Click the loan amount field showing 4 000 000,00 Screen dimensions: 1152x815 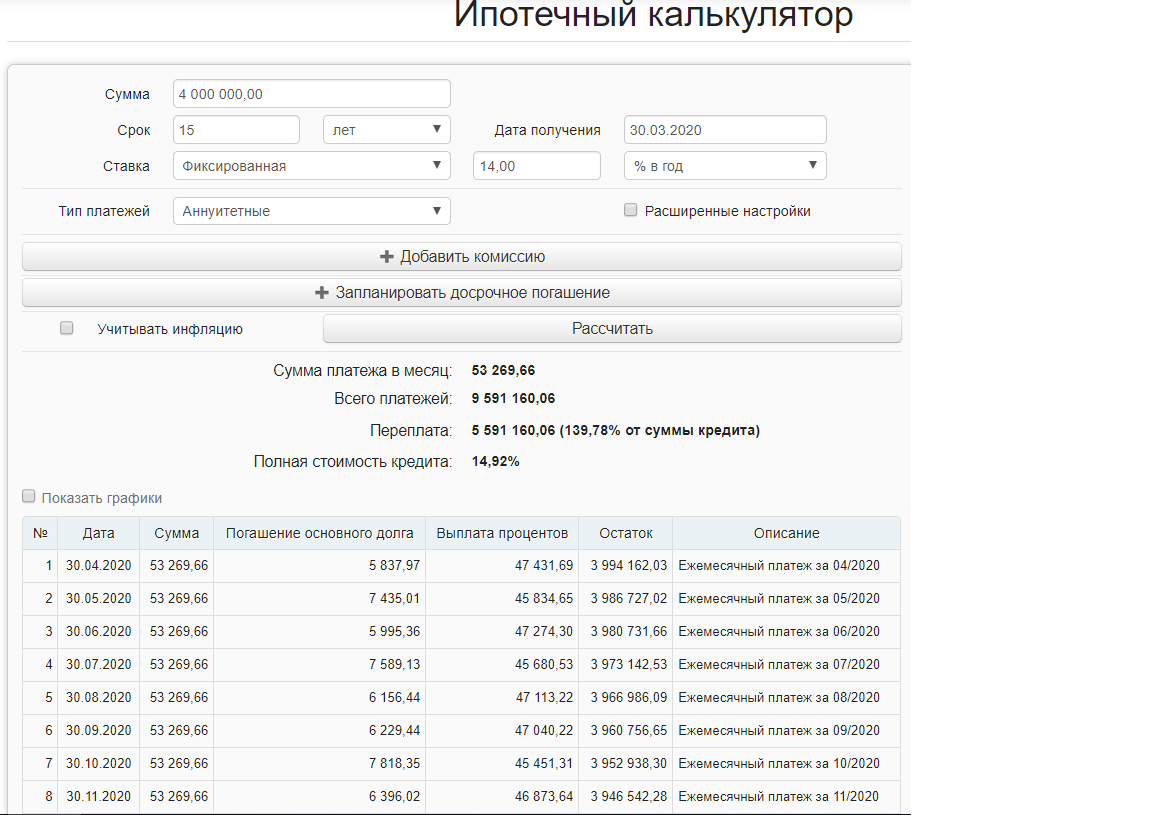312,94
